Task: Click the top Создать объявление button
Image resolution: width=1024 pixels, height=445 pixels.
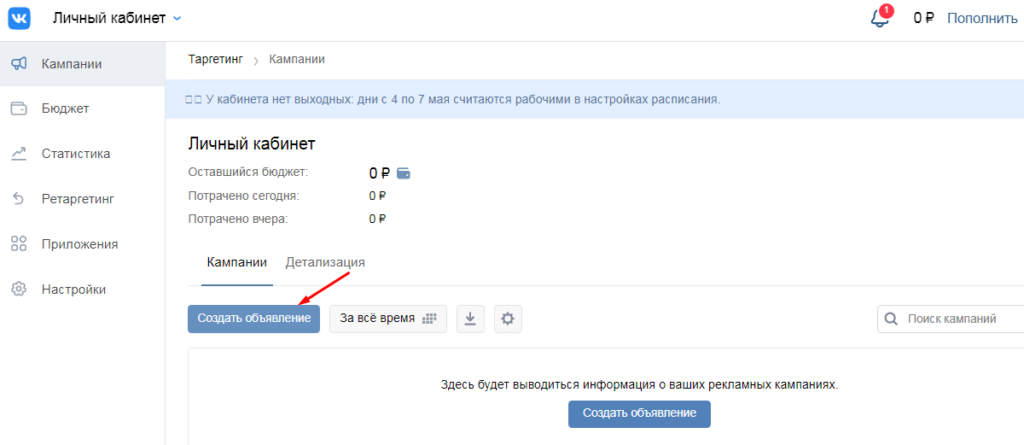Action: 254,319
